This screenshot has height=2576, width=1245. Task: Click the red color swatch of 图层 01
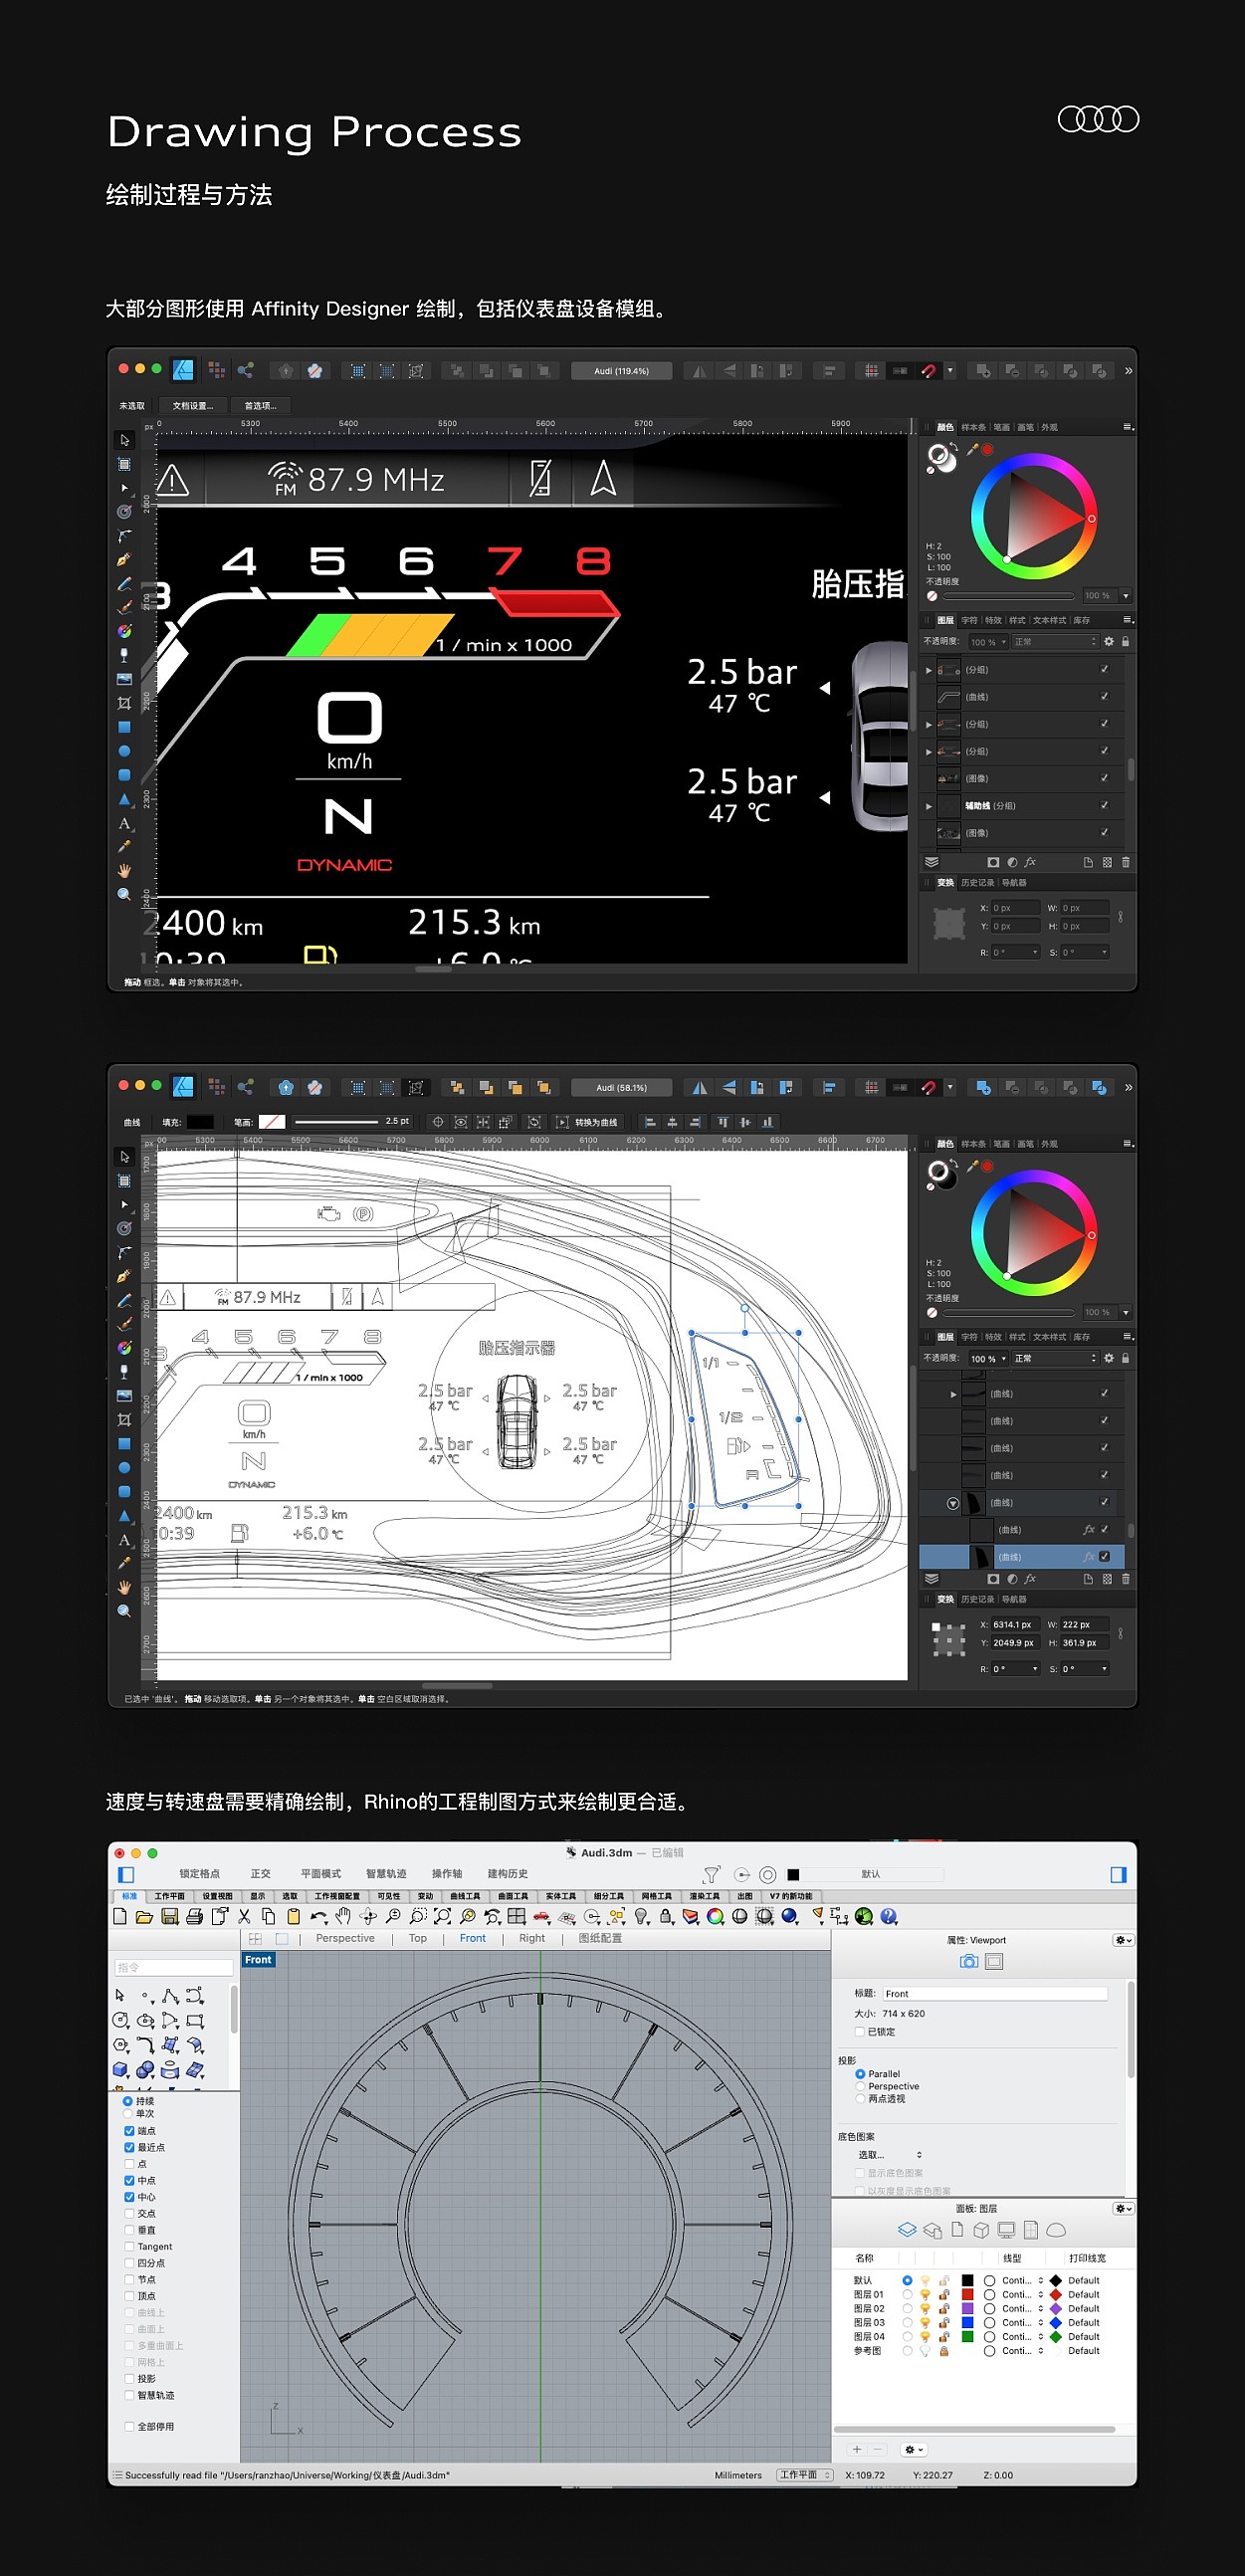tap(967, 2294)
